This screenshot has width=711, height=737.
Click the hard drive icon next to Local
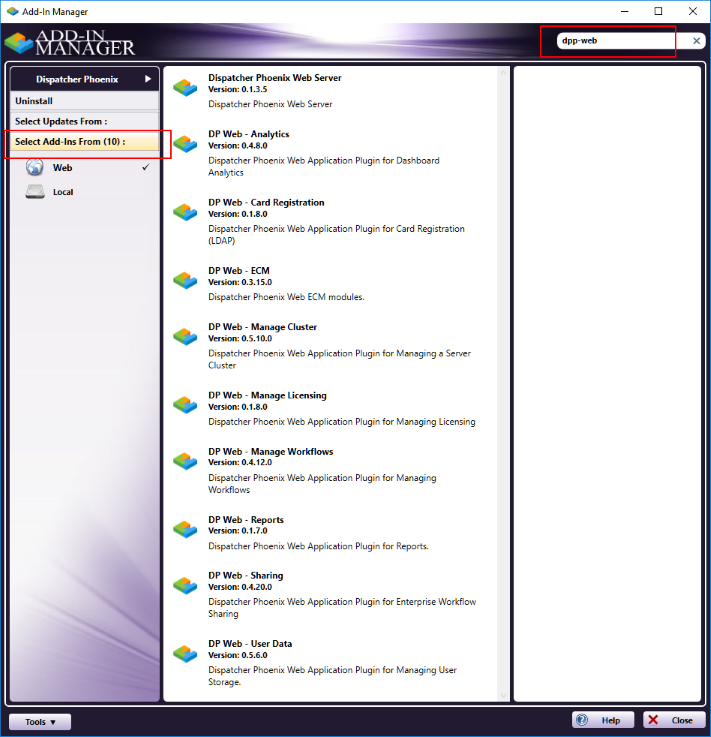click(x=35, y=192)
